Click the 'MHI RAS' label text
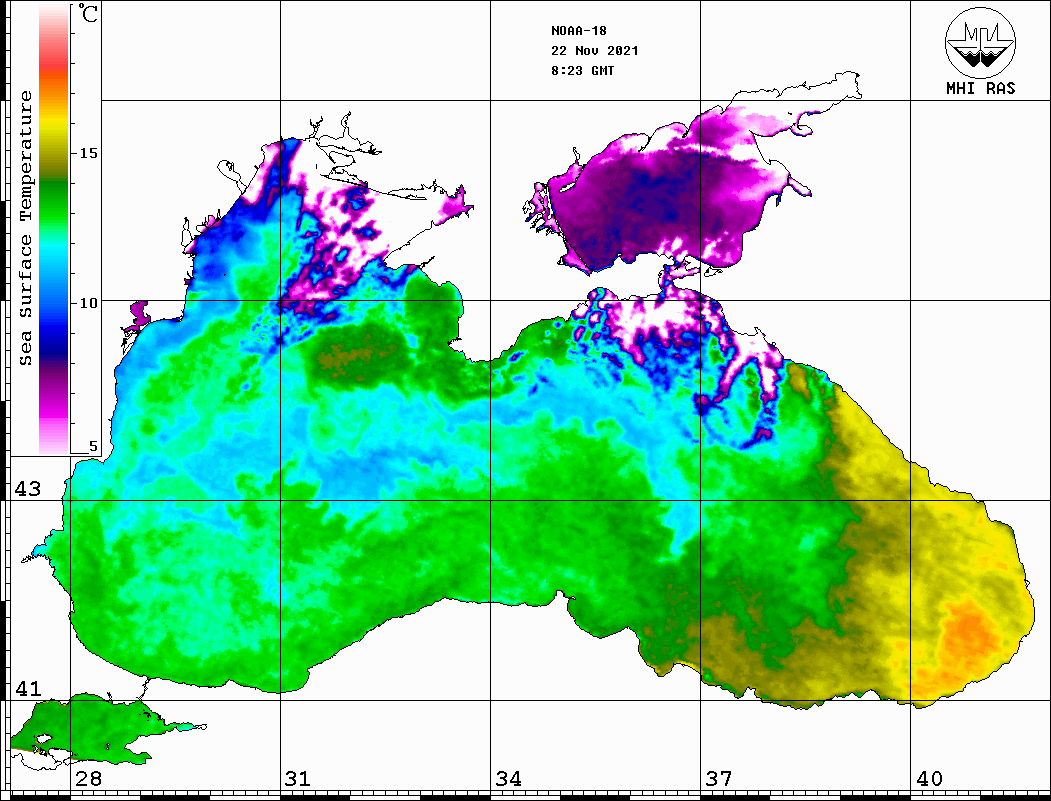Viewport: 1051px width, 801px height. (x=980, y=88)
